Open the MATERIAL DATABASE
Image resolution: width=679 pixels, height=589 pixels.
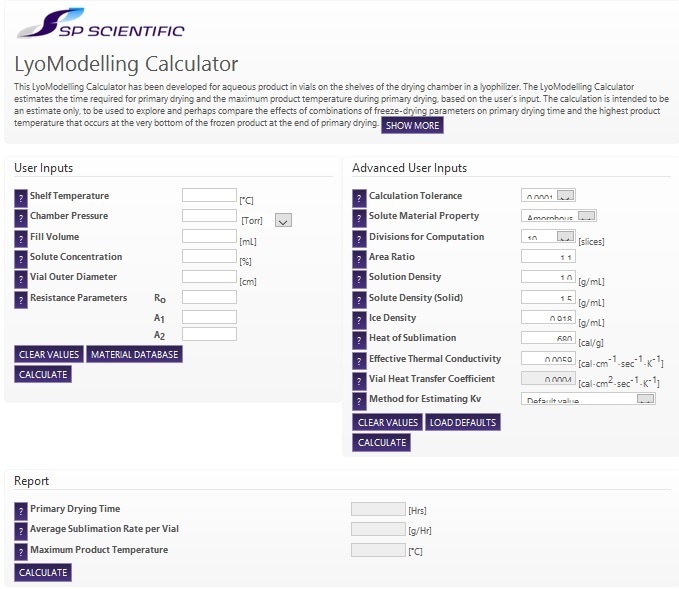tap(134, 354)
